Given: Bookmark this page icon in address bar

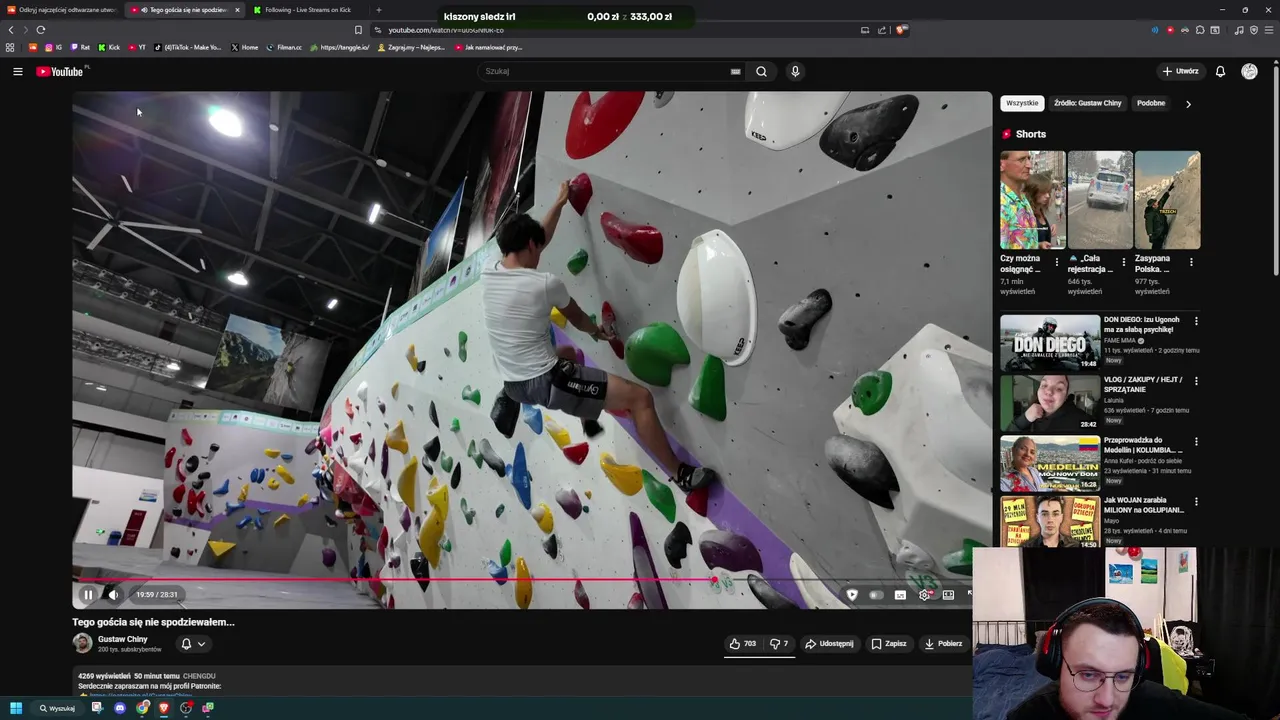Looking at the screenshot, I should 358,30.
